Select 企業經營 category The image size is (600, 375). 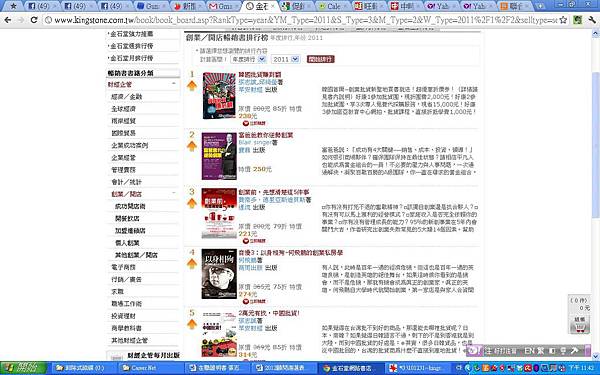coord(124,158)
